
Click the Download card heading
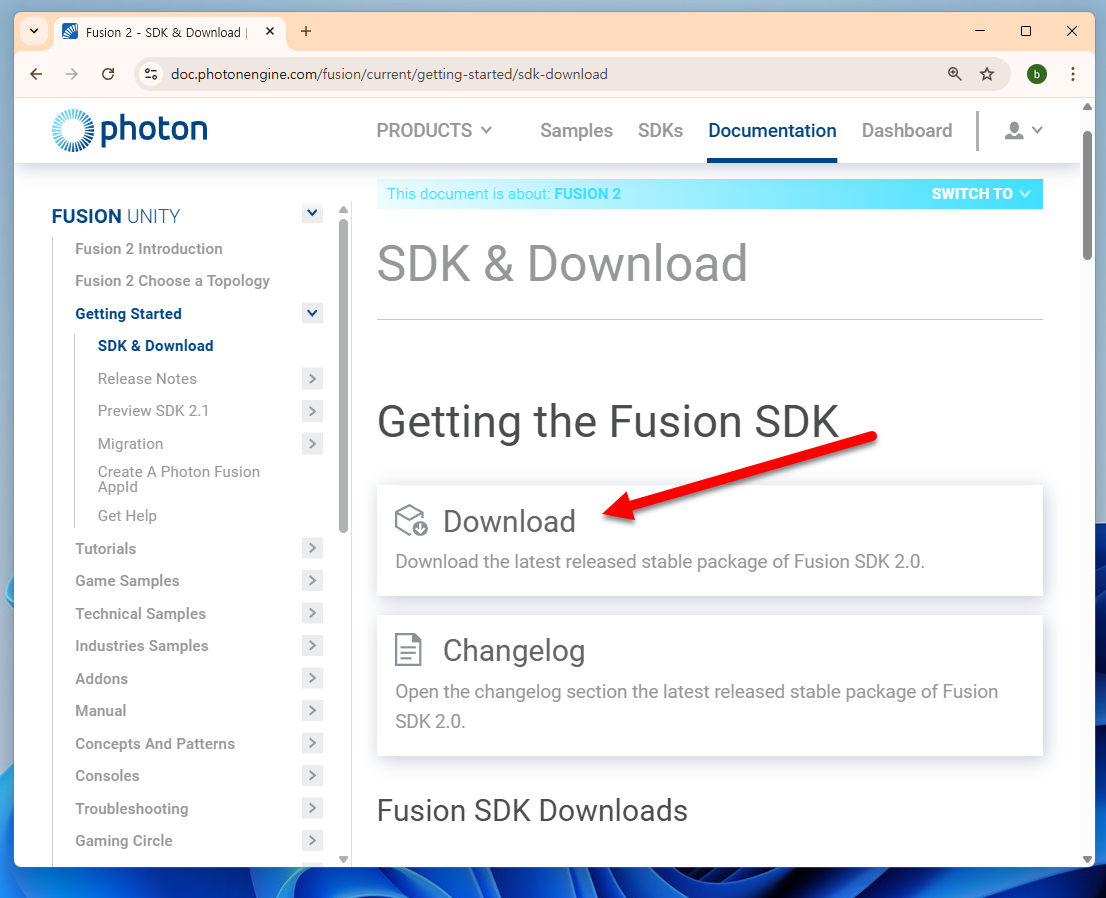coord(509,521)
